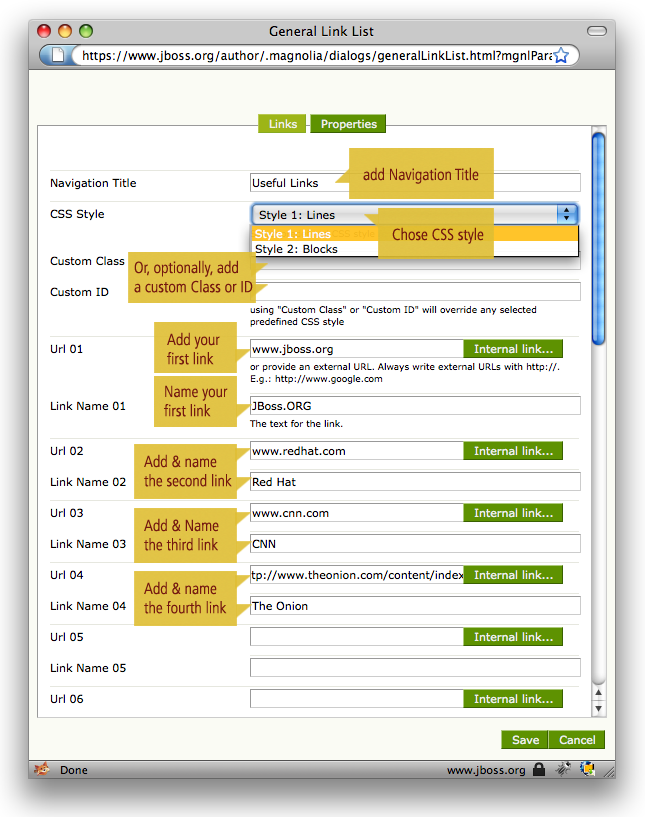Switch to the Properties tab
The height and width of the screenshot is (817, 645).
[x=348, y=124]
